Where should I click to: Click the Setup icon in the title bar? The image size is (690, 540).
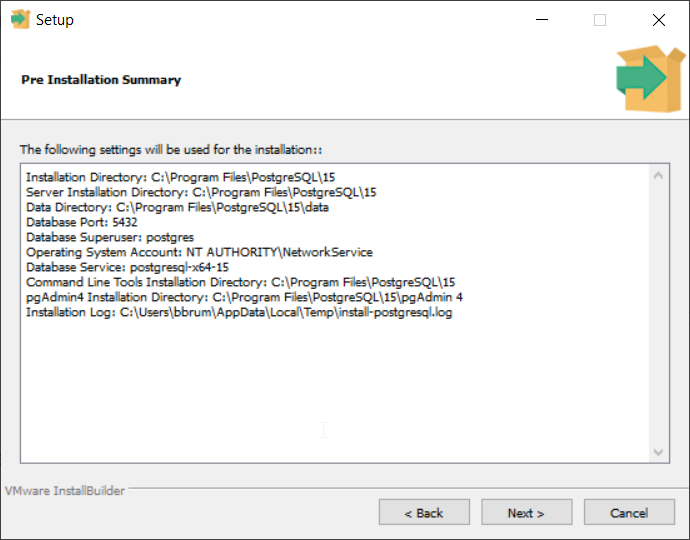20,20
